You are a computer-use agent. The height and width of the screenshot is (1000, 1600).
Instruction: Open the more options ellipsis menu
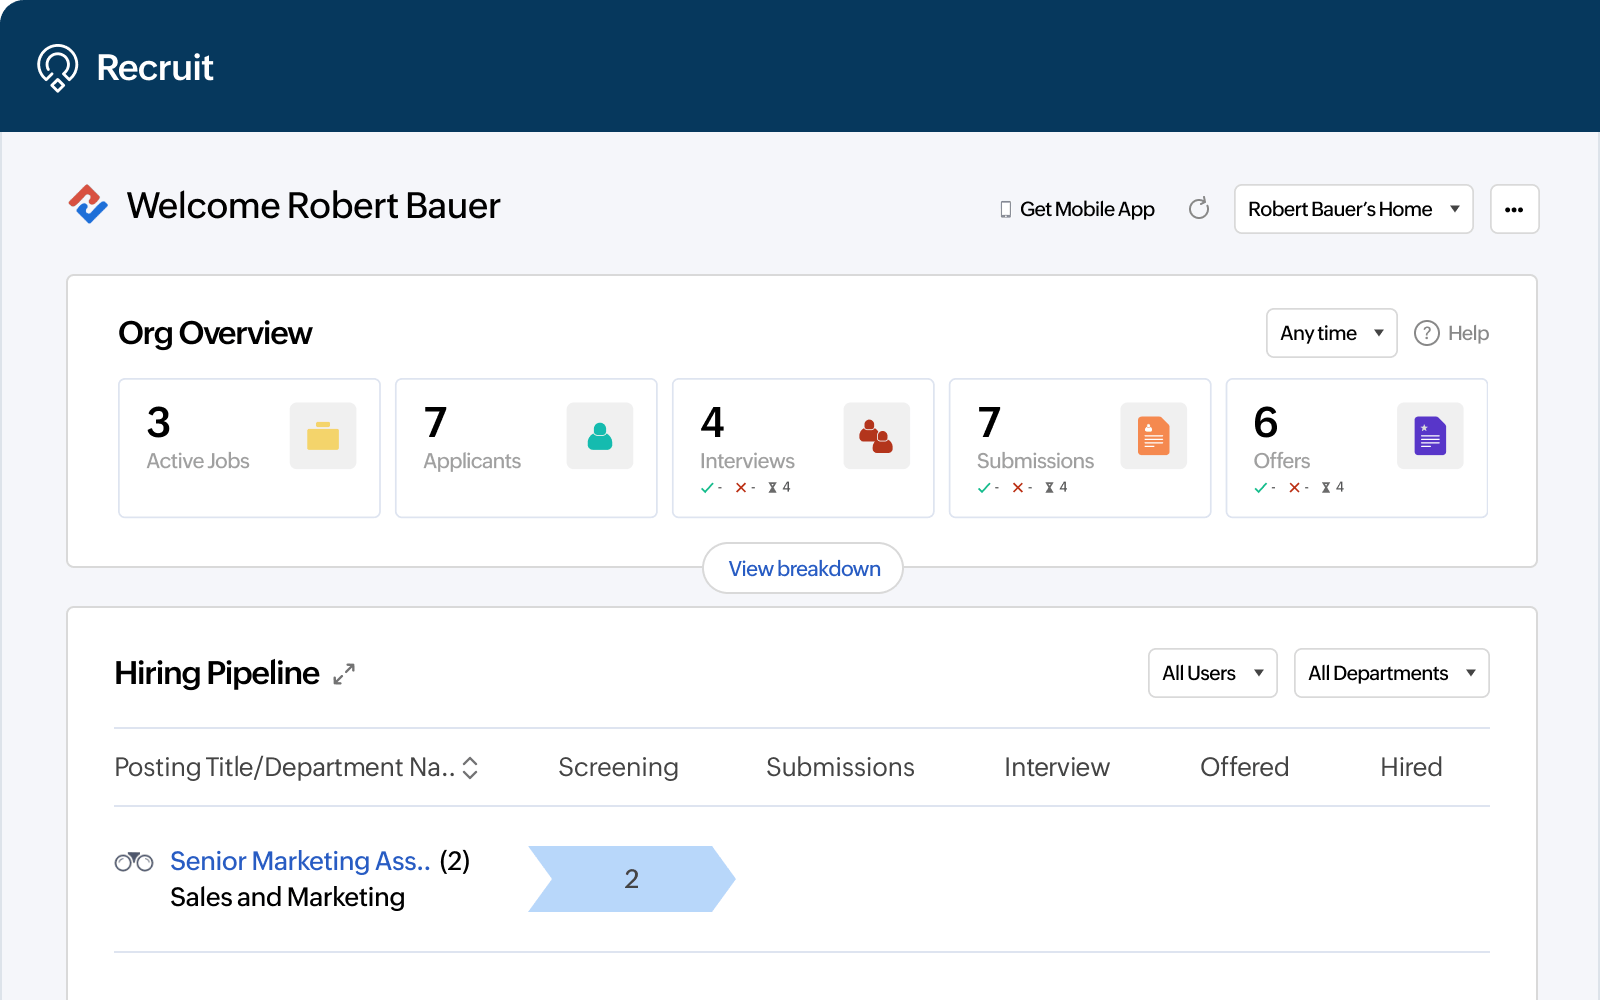pos(1515,209)
